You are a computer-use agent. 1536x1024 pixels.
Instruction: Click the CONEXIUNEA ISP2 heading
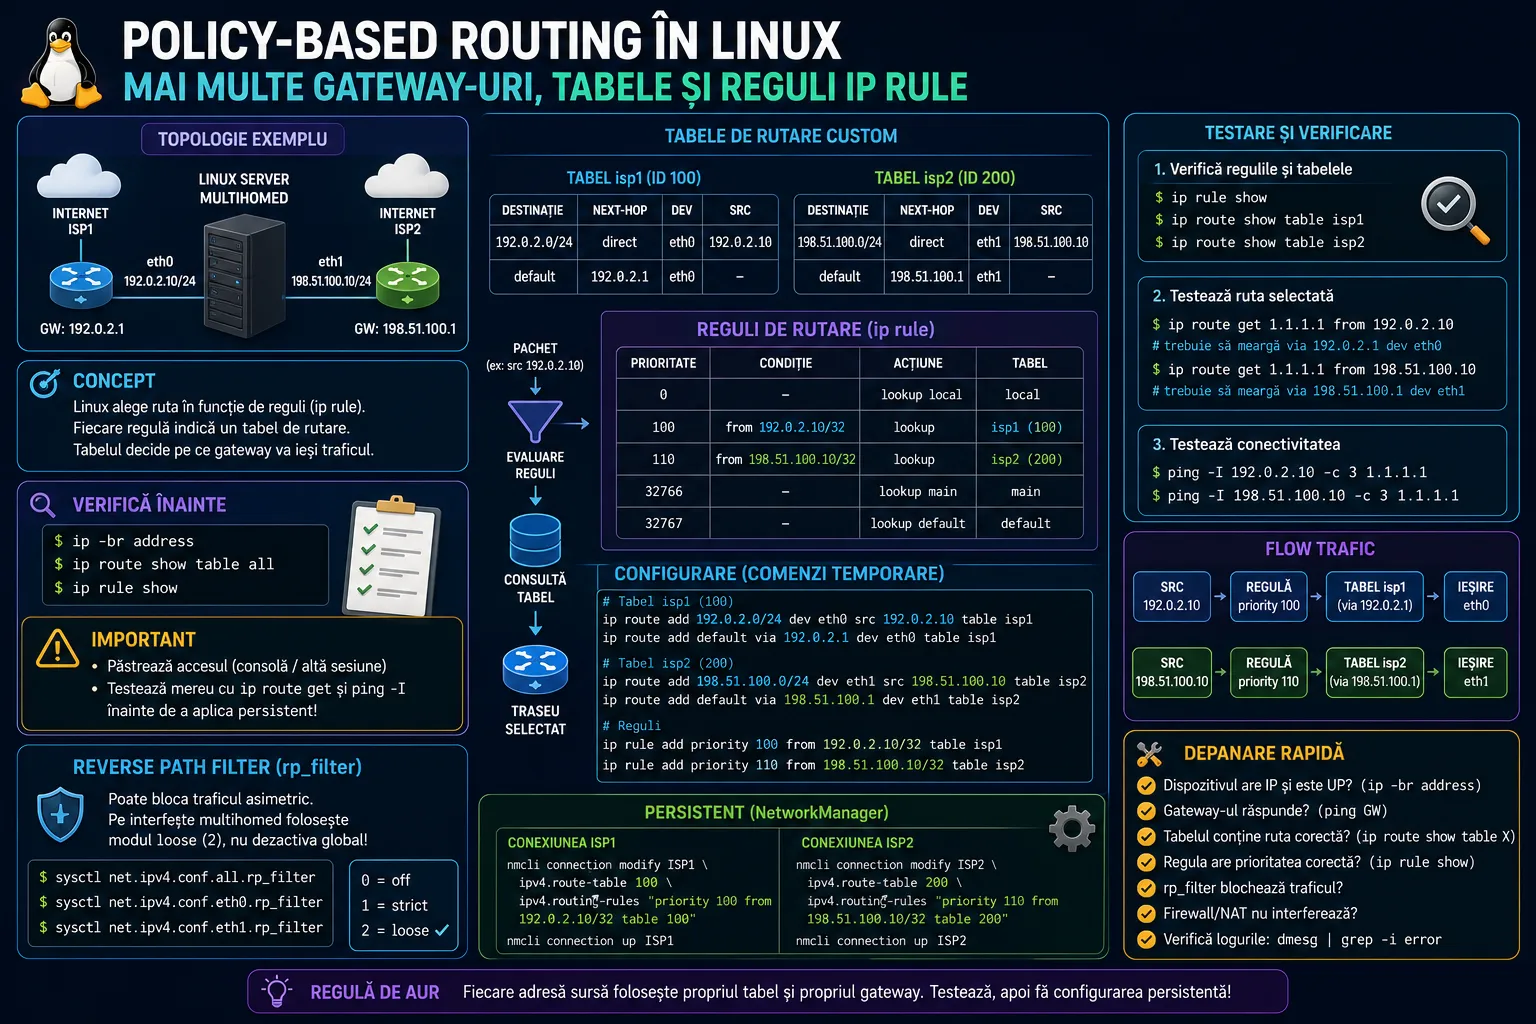click(857, 843)
